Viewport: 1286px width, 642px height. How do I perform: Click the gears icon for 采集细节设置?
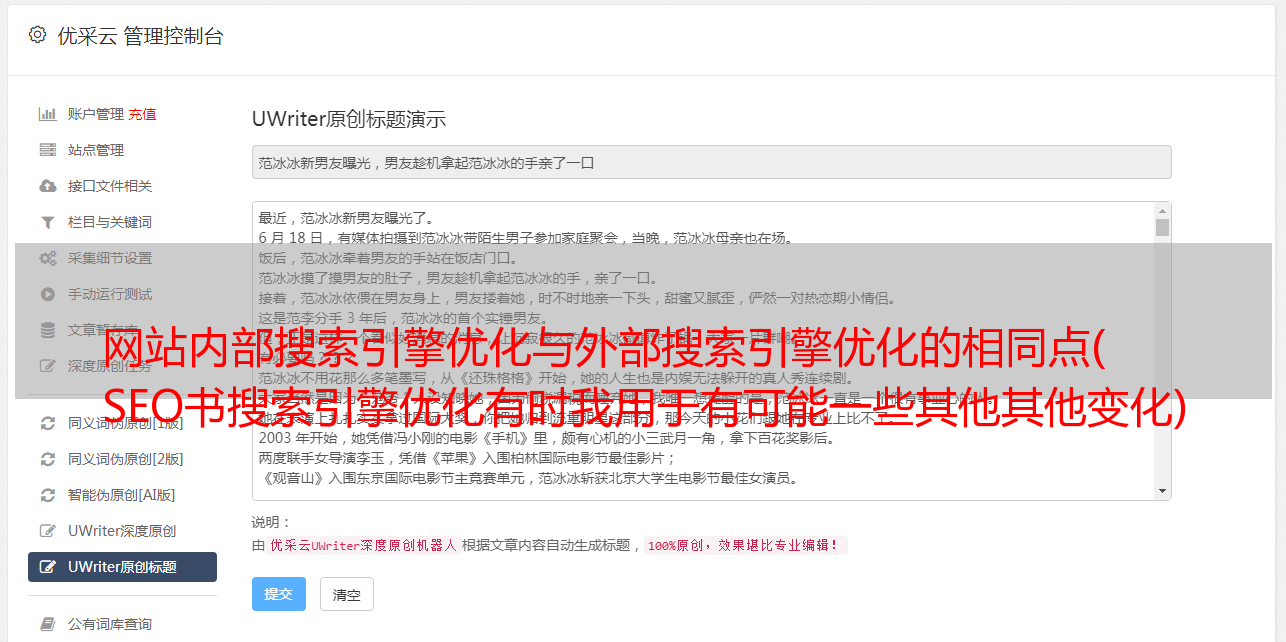click(47, 258)
